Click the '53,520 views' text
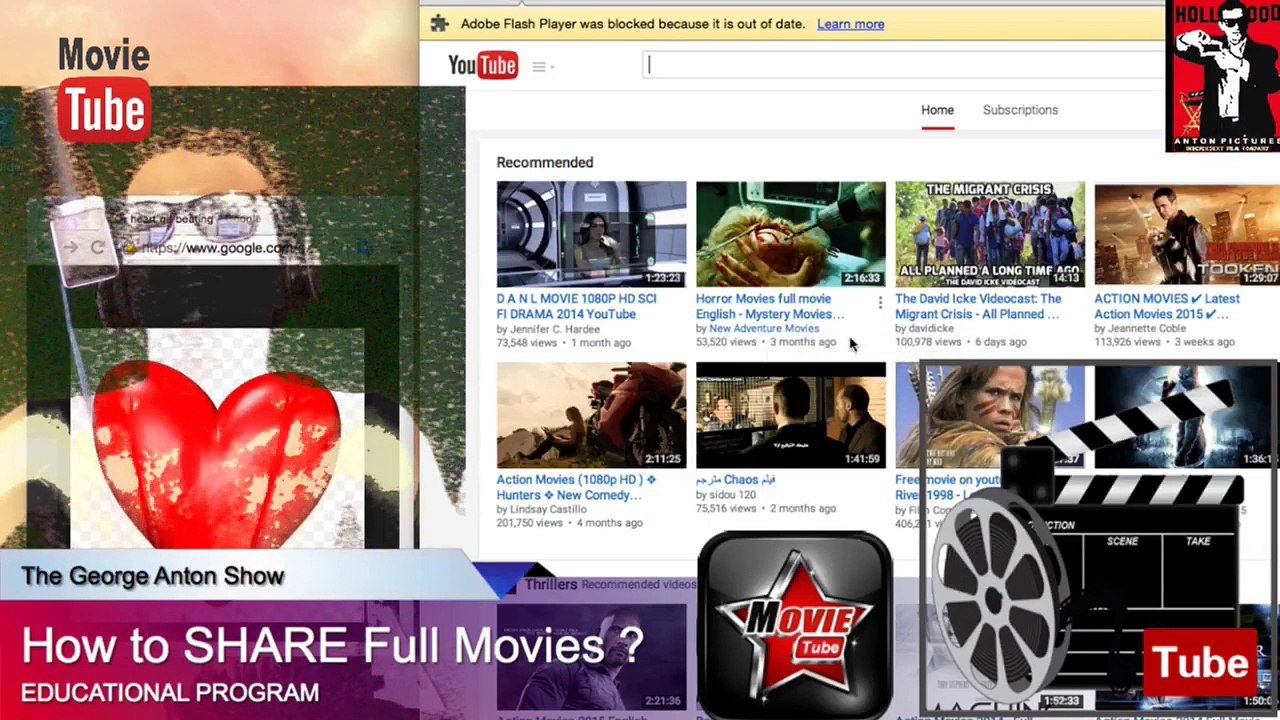1280x720 pixels. pos(726,342)
